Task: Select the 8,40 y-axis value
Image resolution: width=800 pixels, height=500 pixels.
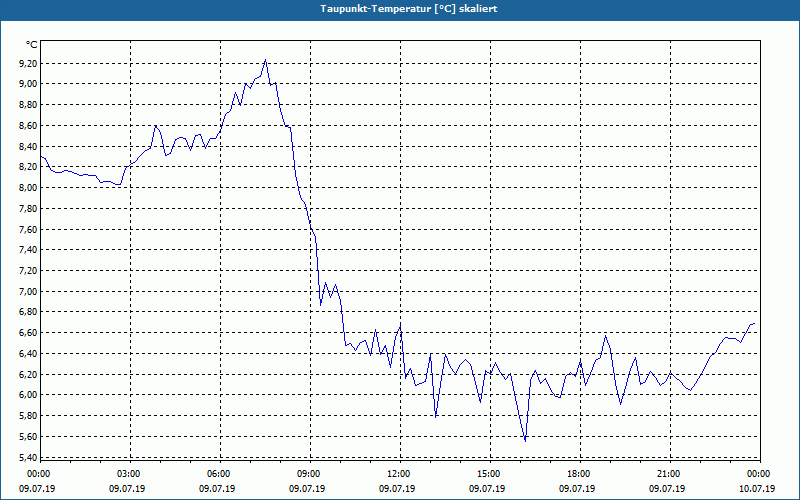Action: [28, 146]
